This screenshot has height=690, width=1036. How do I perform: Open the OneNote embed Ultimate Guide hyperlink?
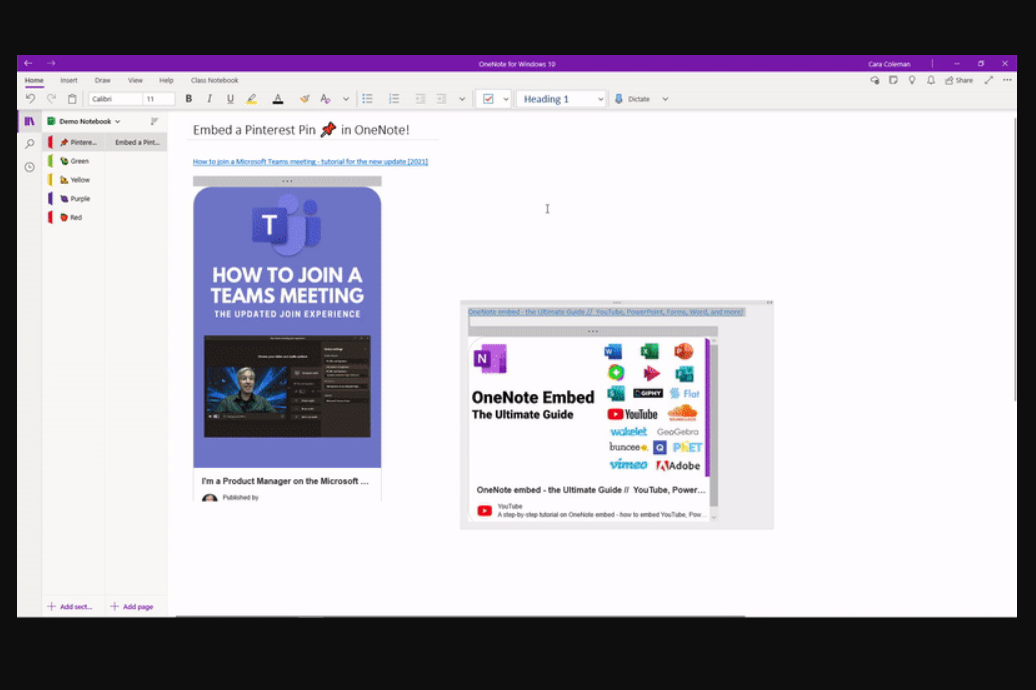tap(606, 312)
